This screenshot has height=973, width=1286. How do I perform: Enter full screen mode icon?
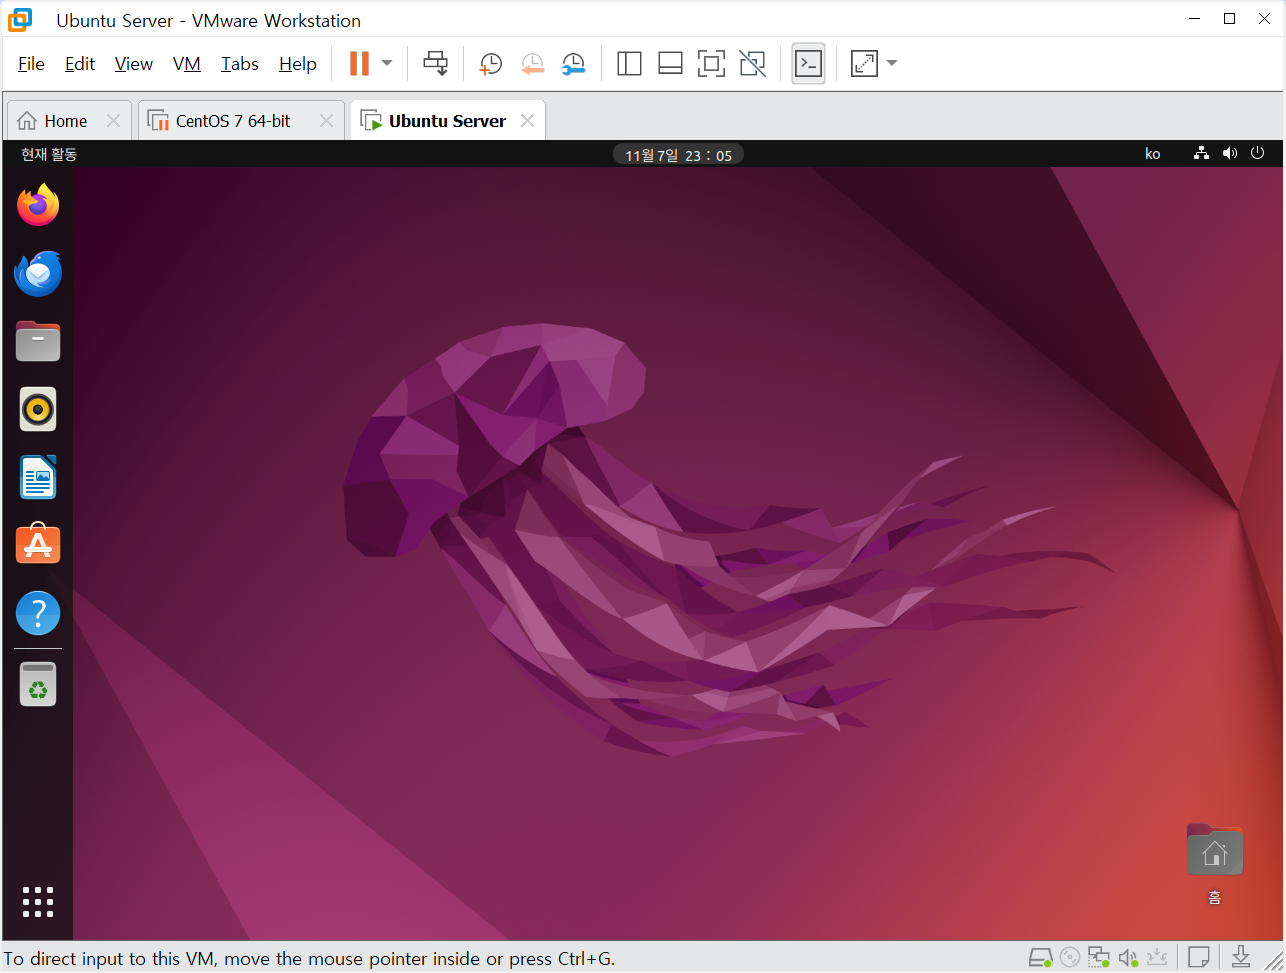pos(711,64)
